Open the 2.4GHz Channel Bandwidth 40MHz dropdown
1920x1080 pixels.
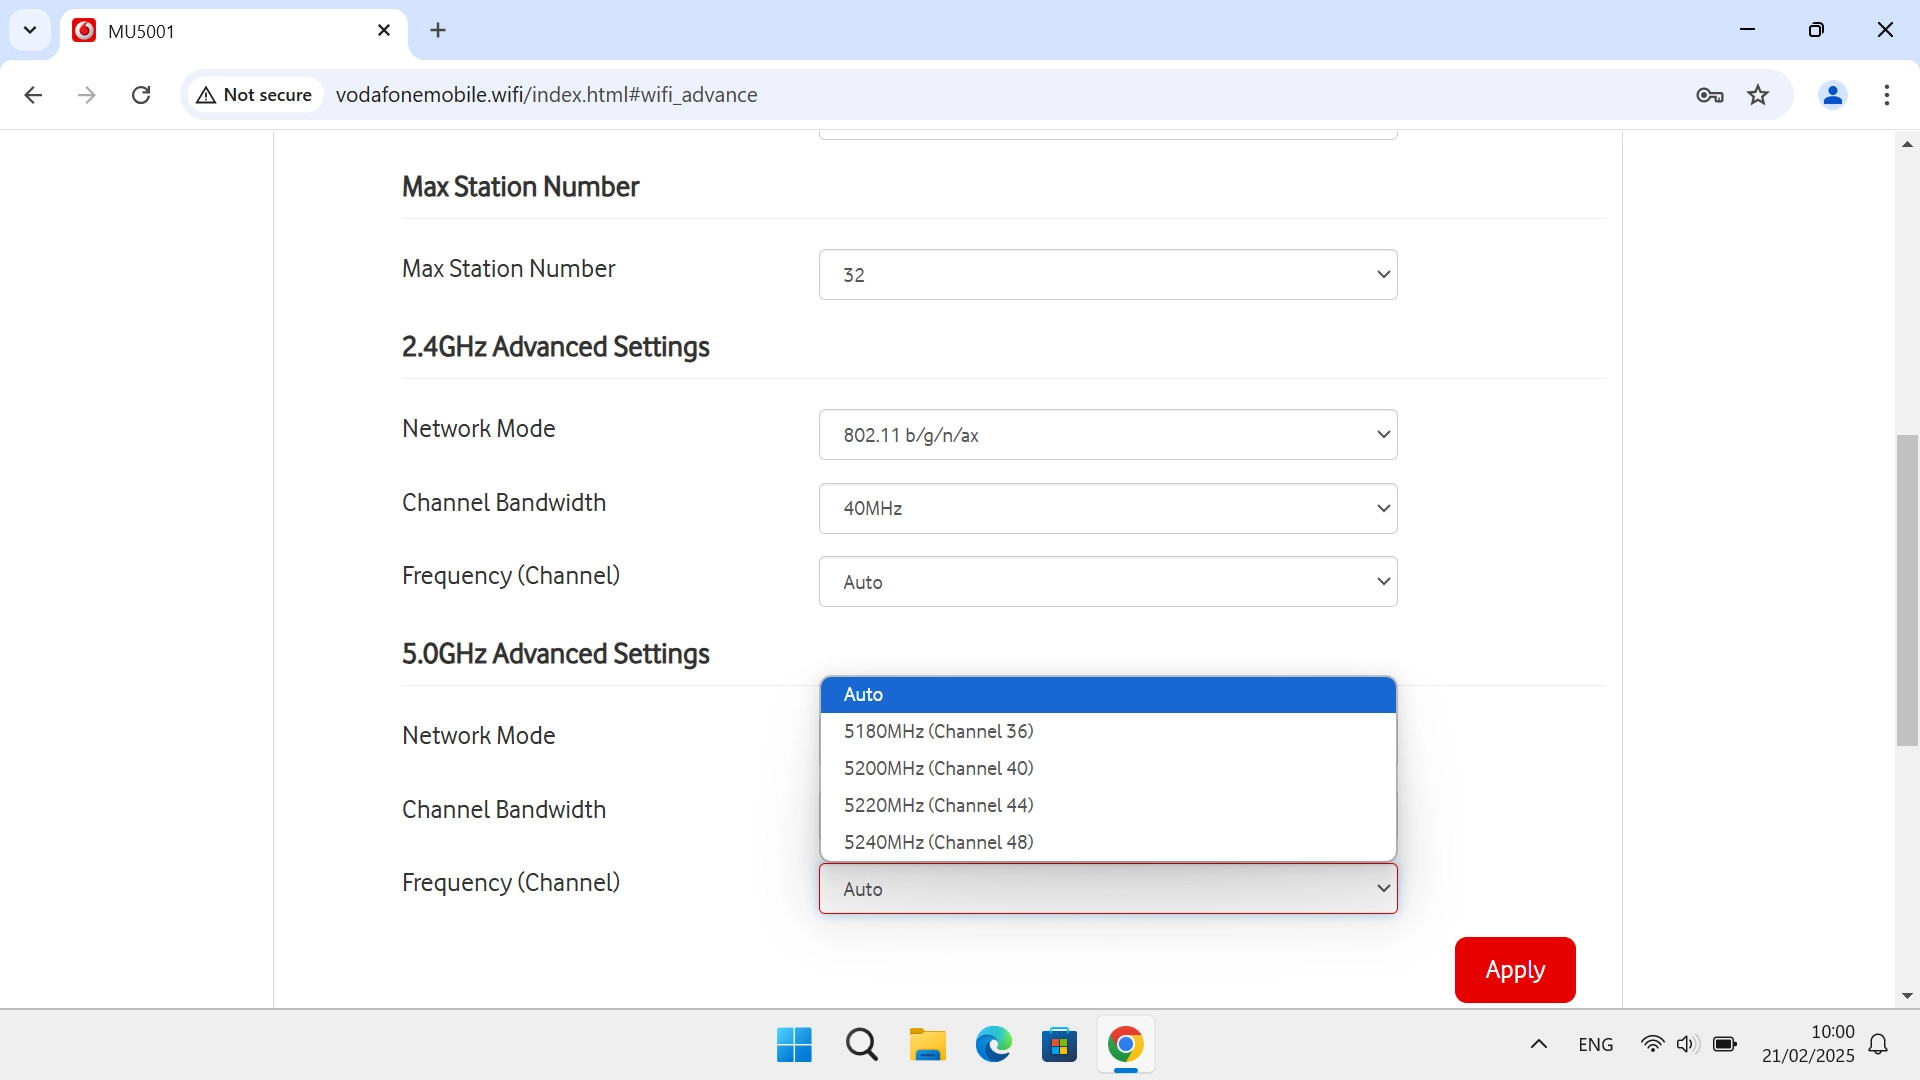point(1107,508)
